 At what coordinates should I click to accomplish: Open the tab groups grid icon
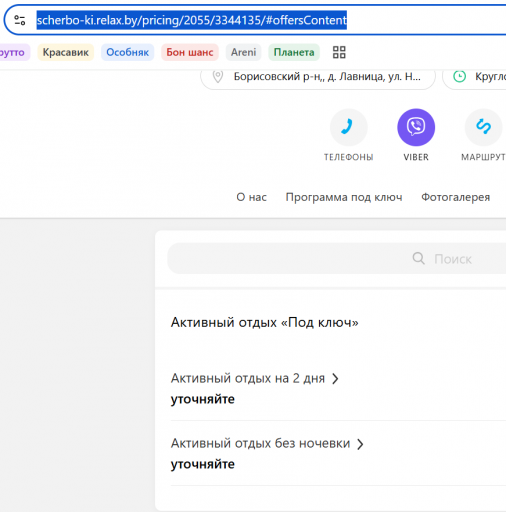[x=339, y=52]
